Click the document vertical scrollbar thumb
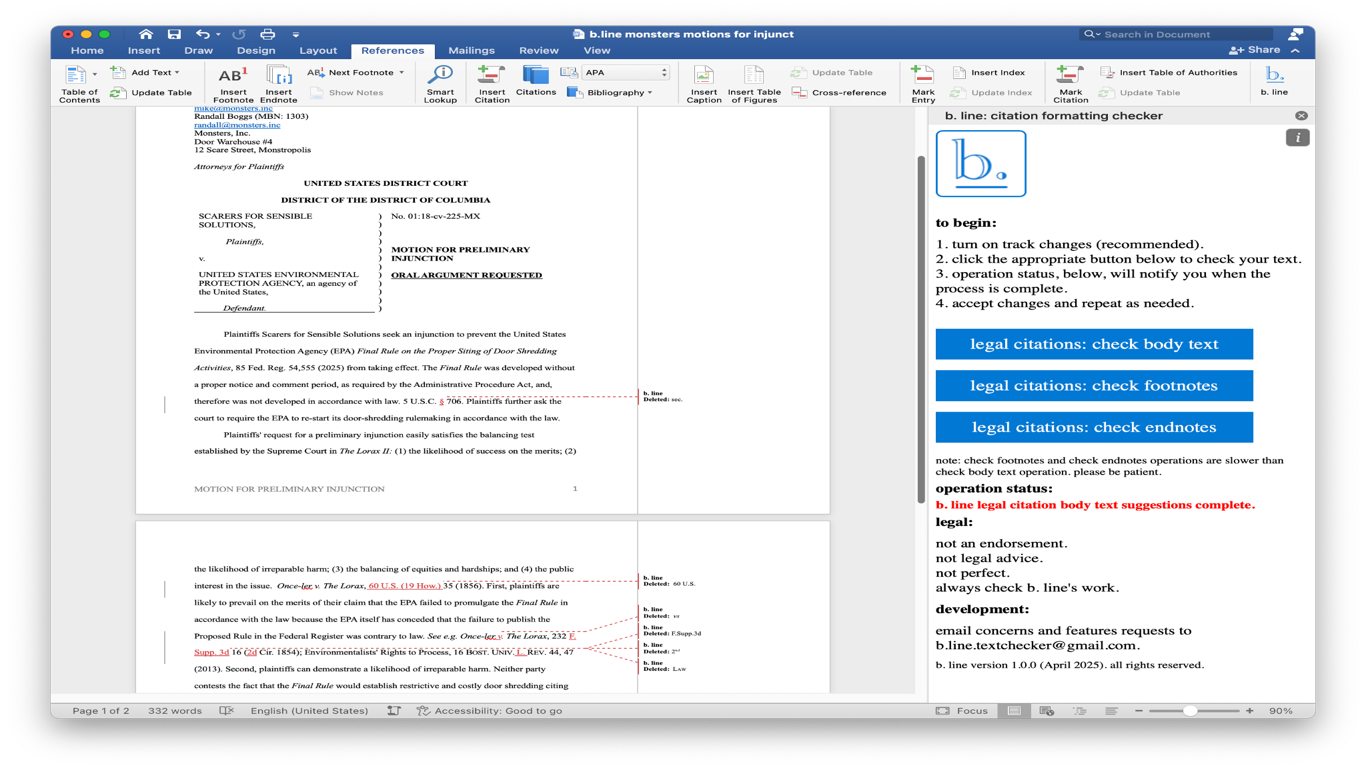Viewport: 1366px width, 768px height. click(921, 330)
